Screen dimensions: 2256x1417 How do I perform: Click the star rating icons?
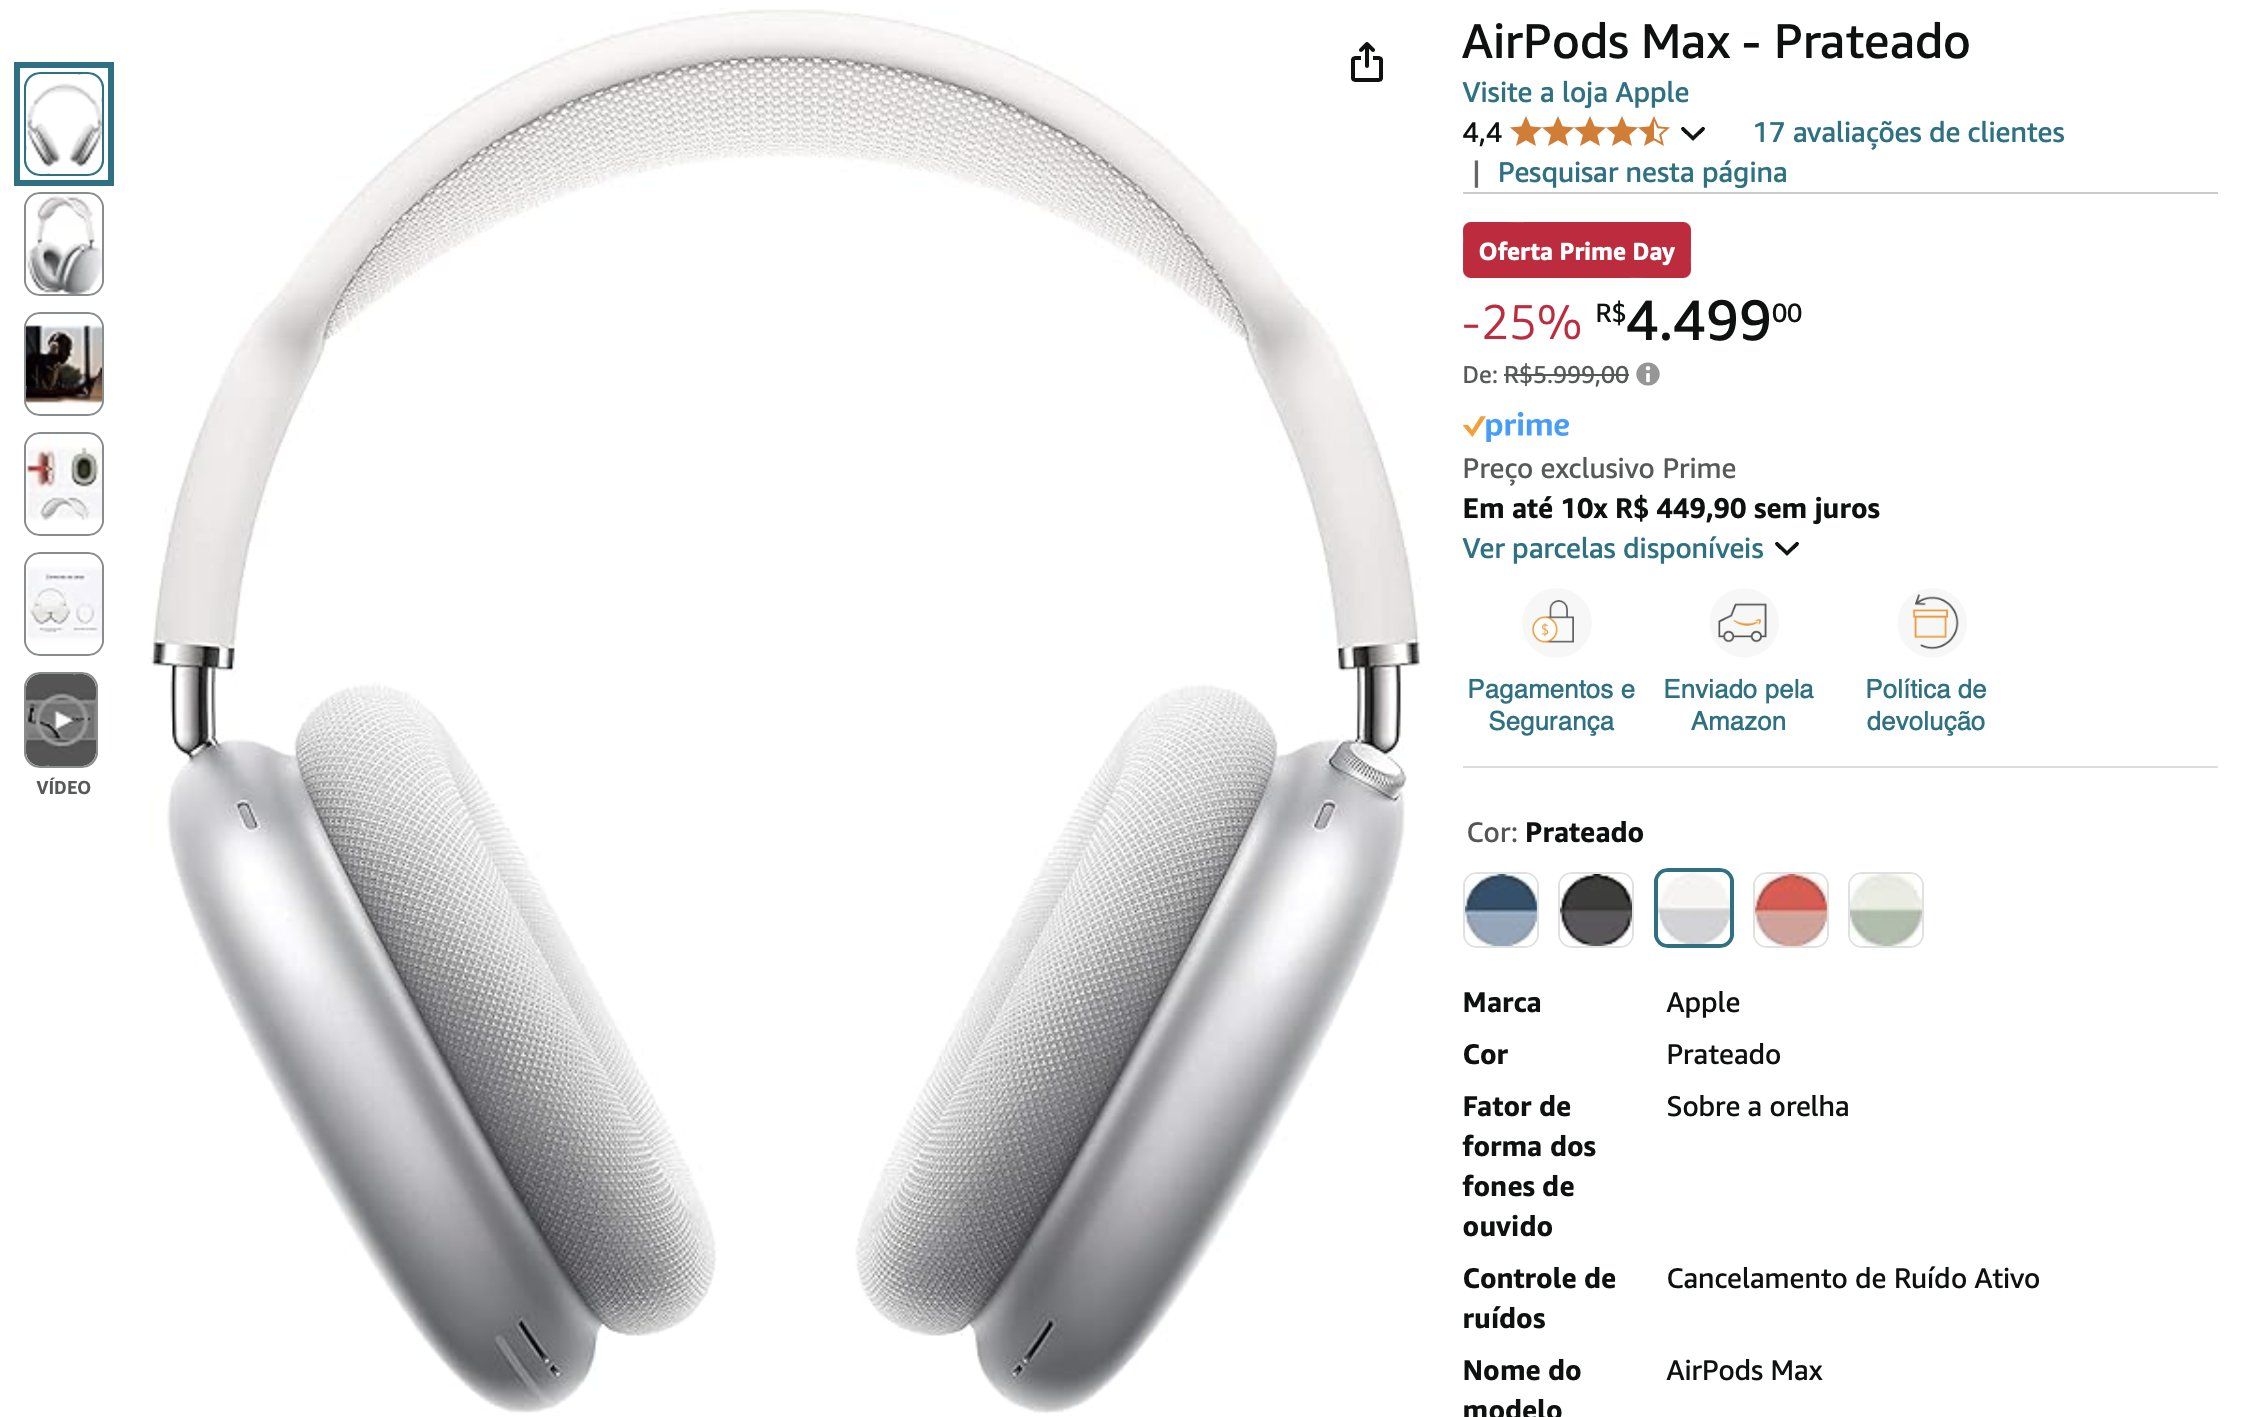[x=1590, y=132]
